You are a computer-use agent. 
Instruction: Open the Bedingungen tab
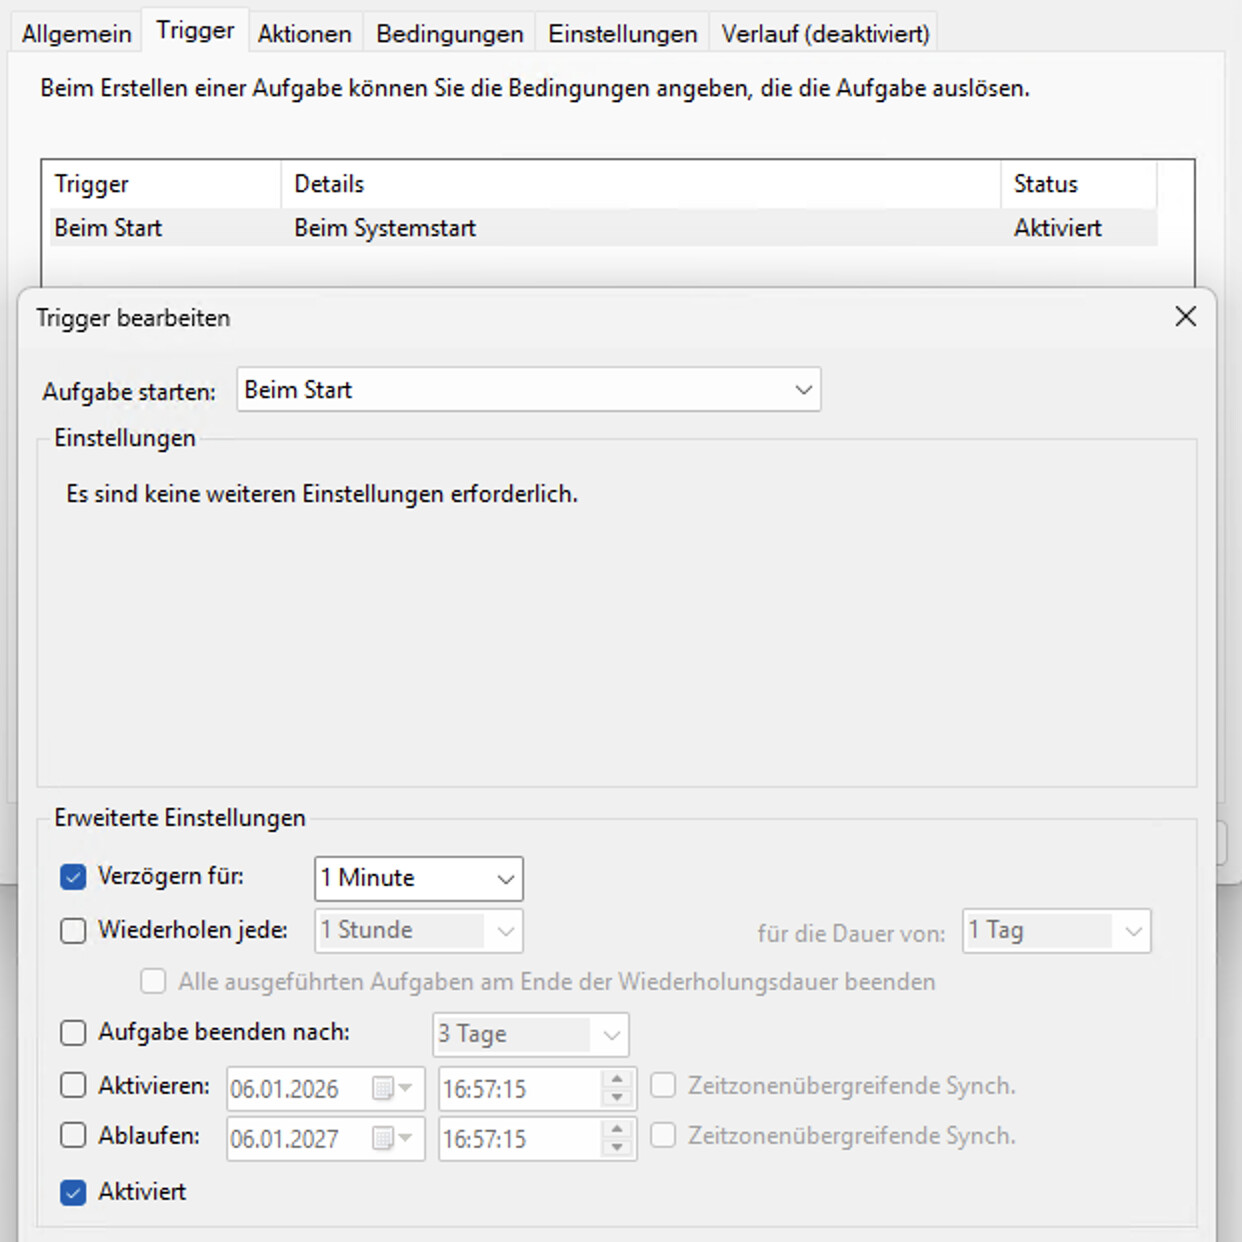point(449,34)
